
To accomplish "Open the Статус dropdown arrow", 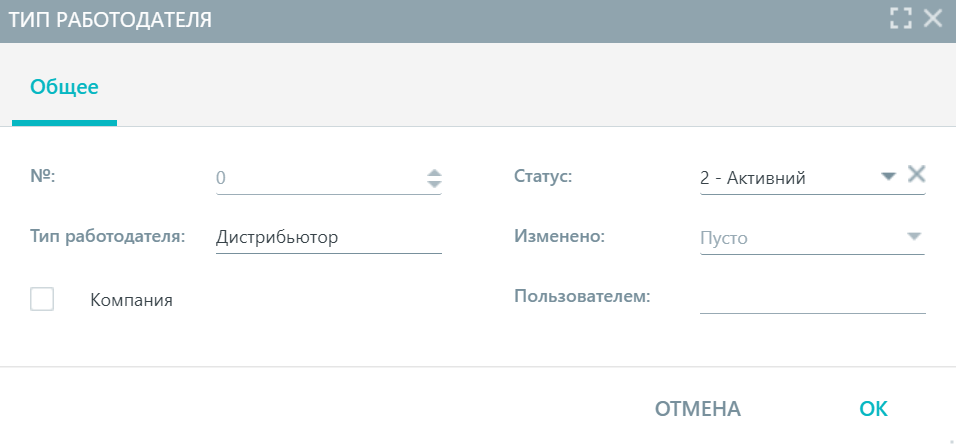I will pyautogui.click(x=888, y=177).
